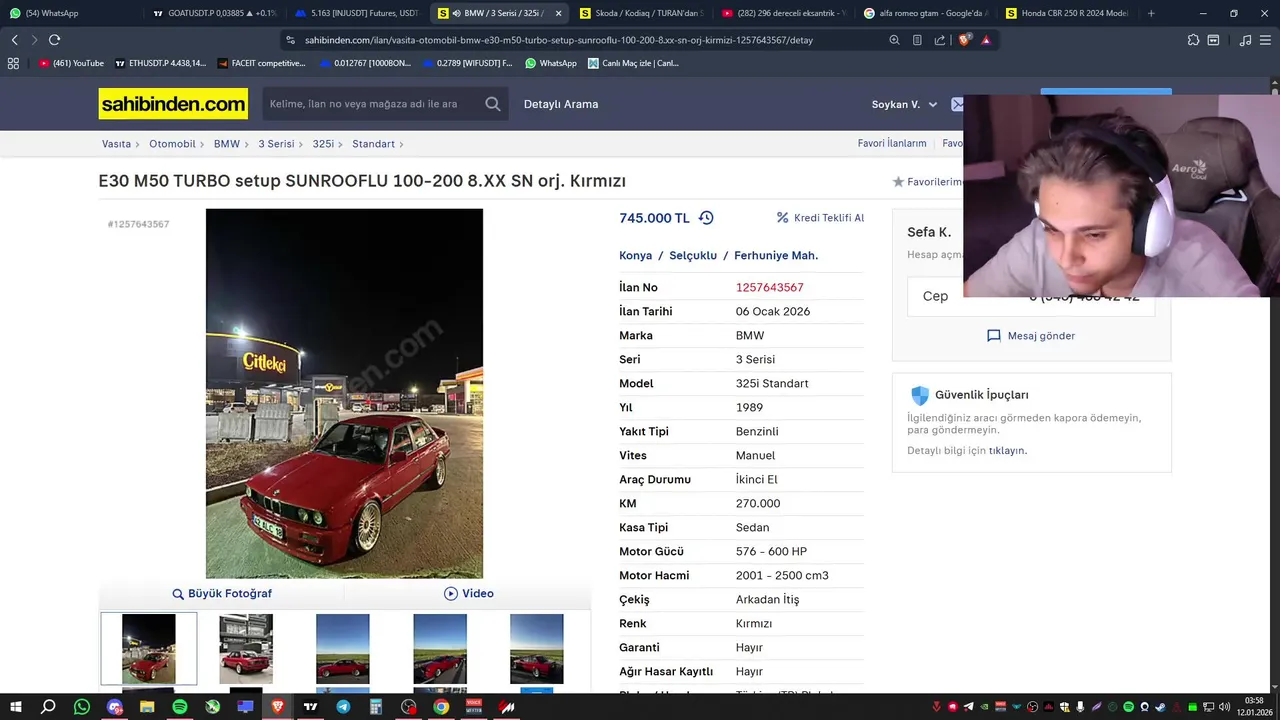Image resolution: width=1280 pixels, height=720 pixels.
Task: Open the bookmarks apps grid icon
Action: [x=13, y=63]
